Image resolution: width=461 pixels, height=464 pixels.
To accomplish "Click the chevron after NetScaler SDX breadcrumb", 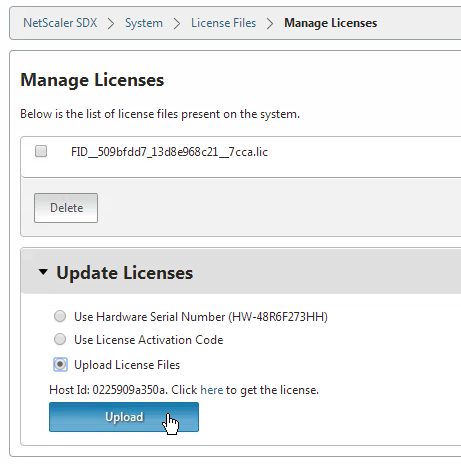I will coord(111,24).
